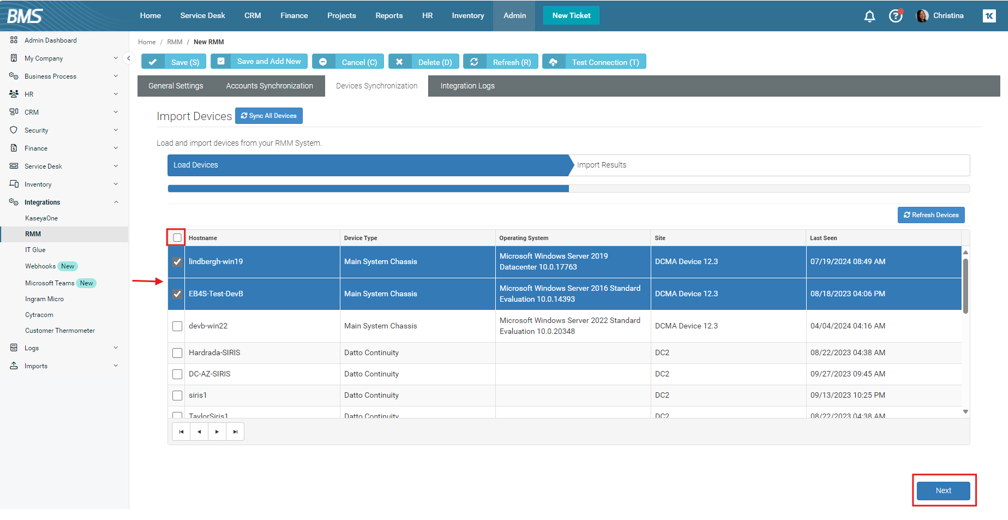Go to next page of device list
Image resolution: width=1008 pixels, height=520 pixels.
217,432
